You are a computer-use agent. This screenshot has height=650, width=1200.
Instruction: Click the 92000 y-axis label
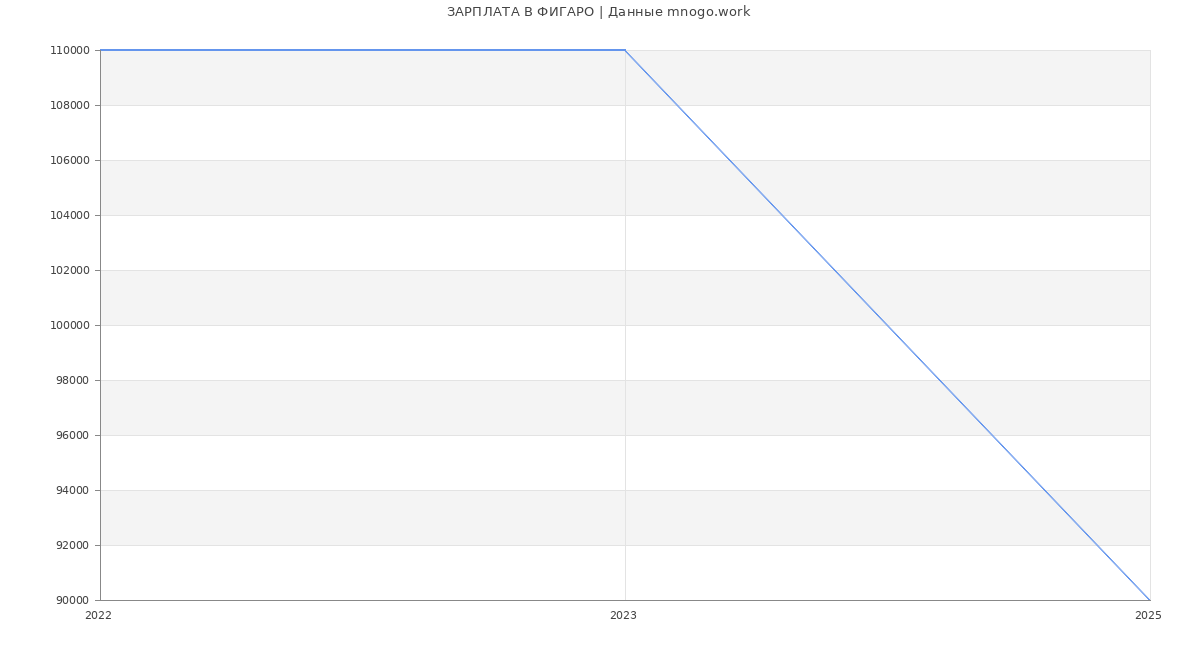click(x=73, y=546)
